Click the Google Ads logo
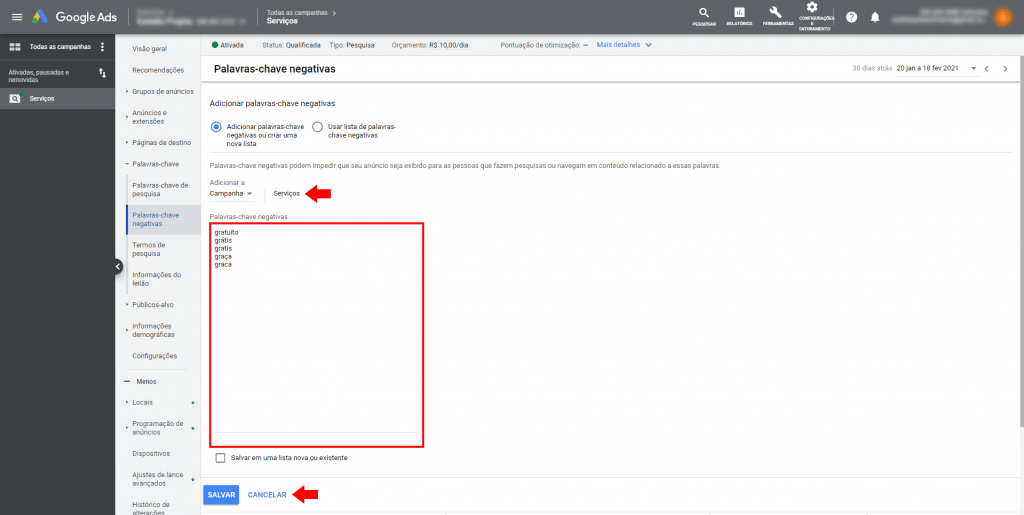This screenshot has width=1024, height=515. click(x=74, y=17)
